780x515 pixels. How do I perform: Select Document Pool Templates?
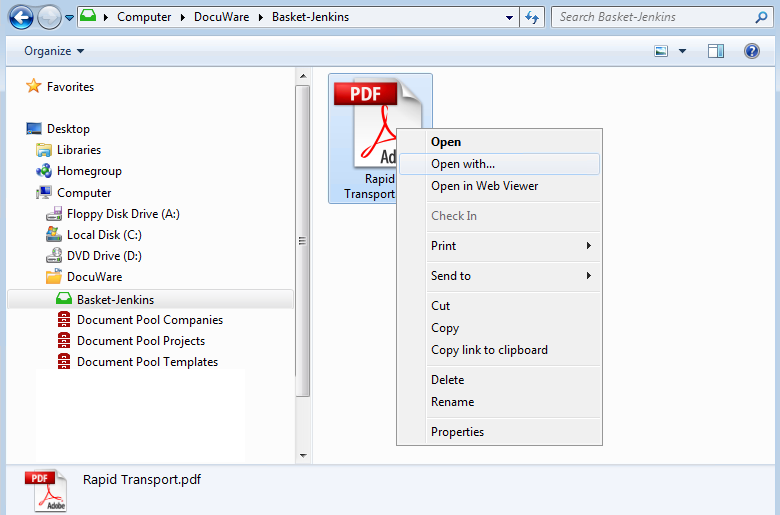click(147, 362)
